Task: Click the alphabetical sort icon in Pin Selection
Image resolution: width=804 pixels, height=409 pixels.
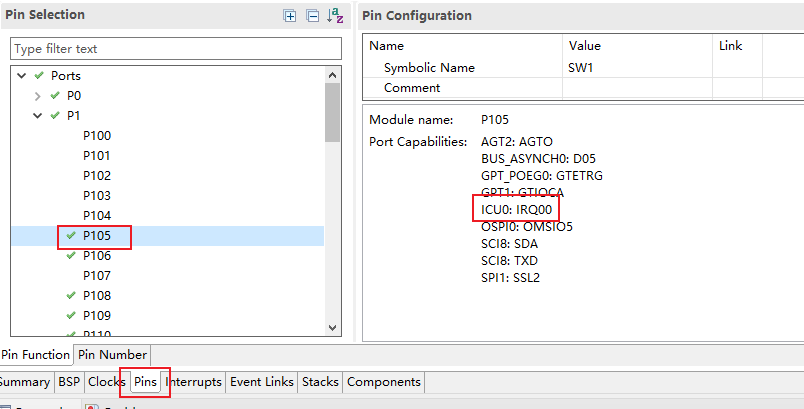Action: pyautogui.click(x=335, y=15)
